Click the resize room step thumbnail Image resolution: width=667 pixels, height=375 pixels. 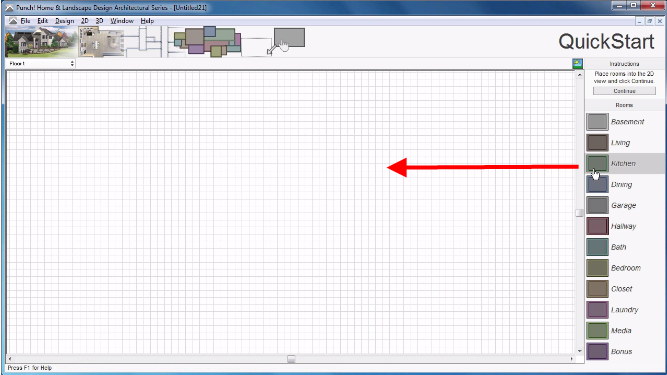[x=286, y=42]
